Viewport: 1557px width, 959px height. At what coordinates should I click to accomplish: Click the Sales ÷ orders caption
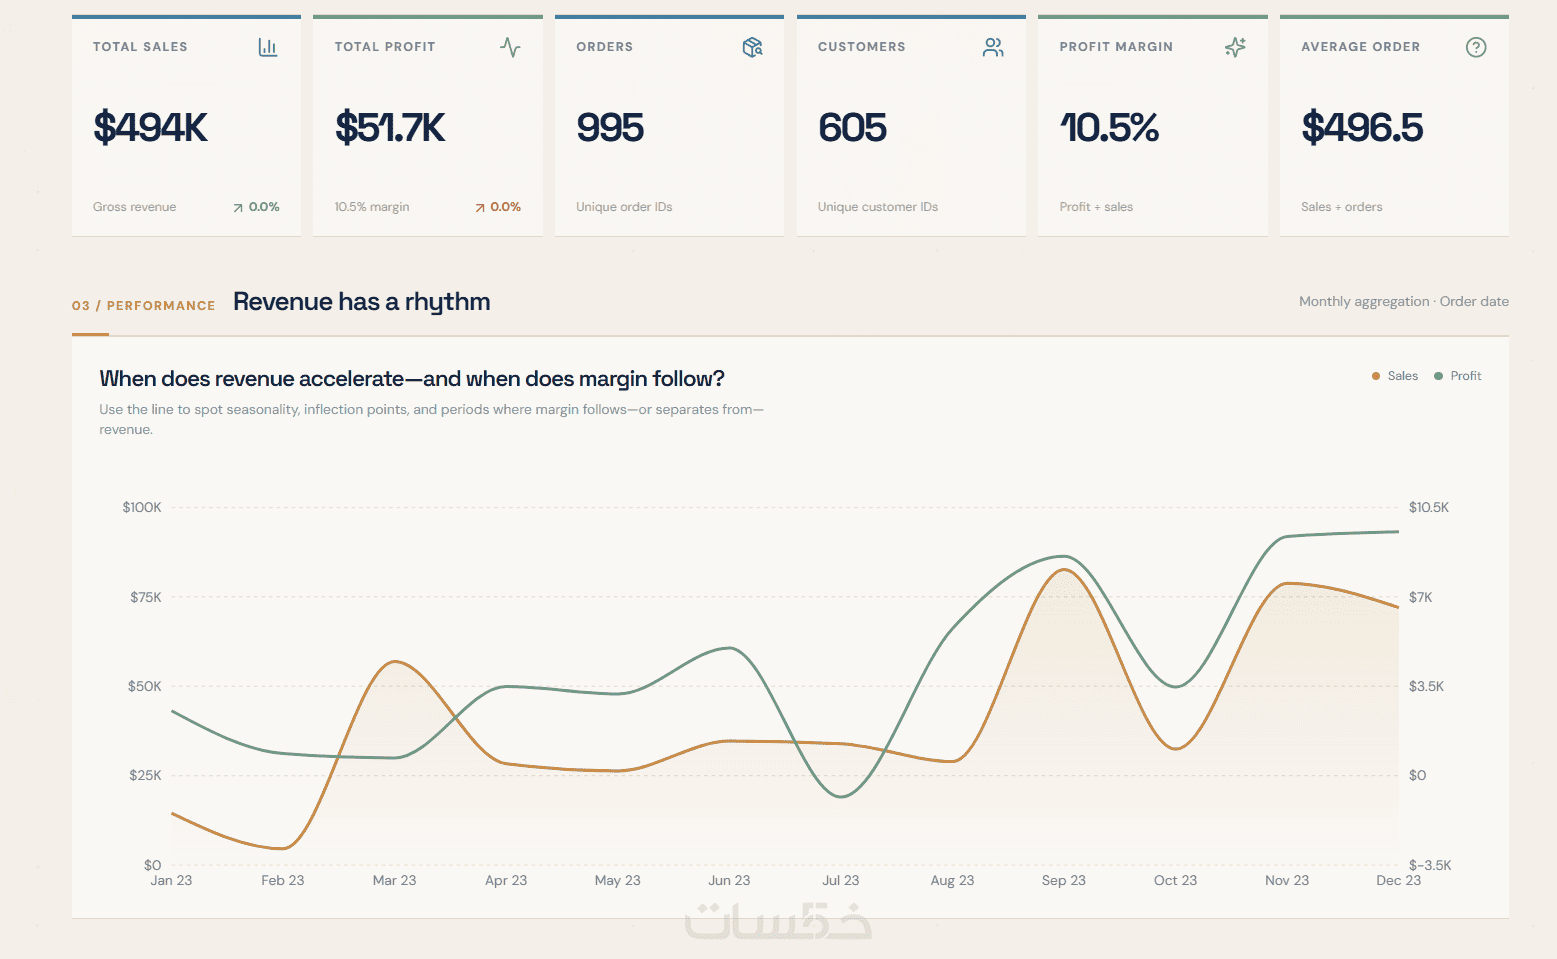[1341, 207]
